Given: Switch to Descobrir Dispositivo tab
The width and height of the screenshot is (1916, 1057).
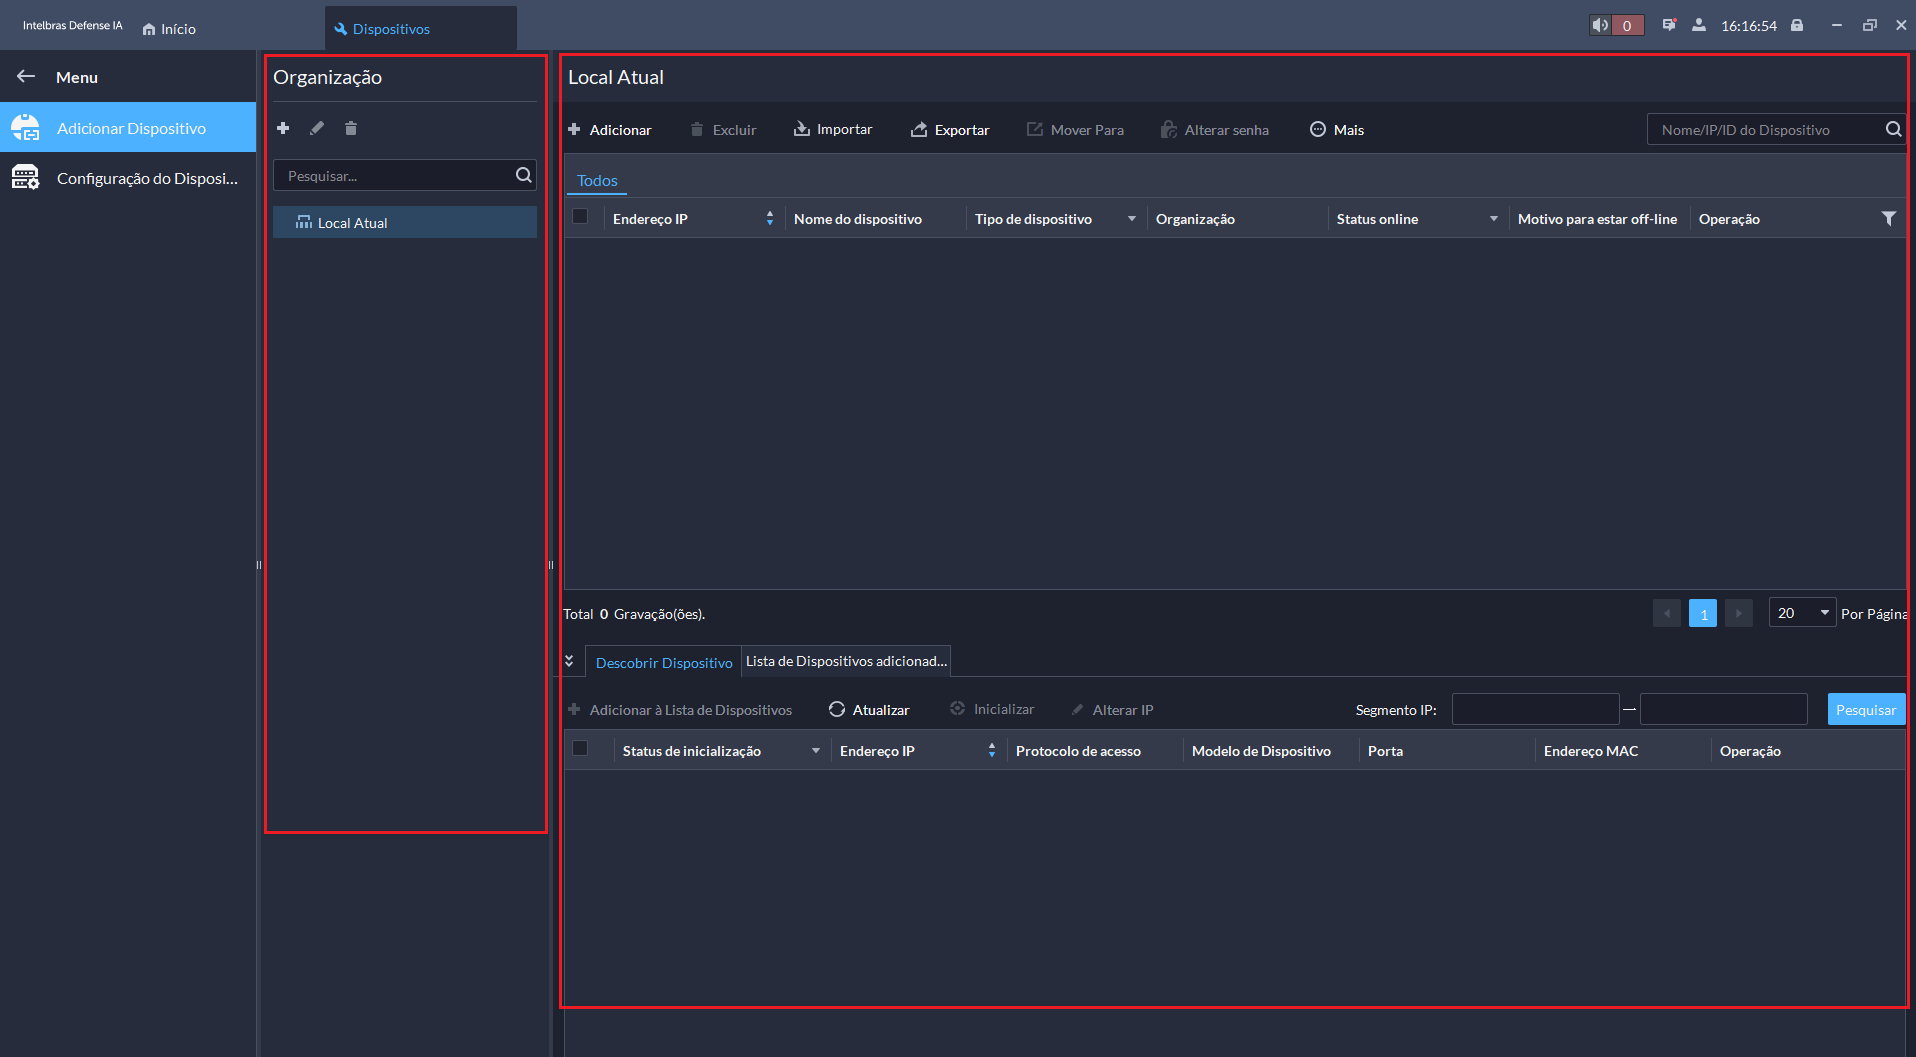Looking at the screenshot, I should [664, 663].
